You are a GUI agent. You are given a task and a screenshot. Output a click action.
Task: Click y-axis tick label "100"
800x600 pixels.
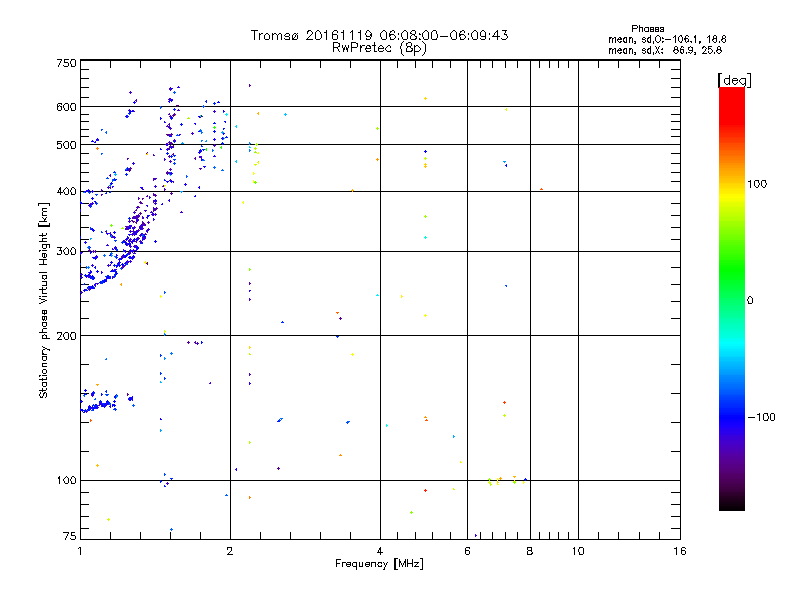point(66,480)
